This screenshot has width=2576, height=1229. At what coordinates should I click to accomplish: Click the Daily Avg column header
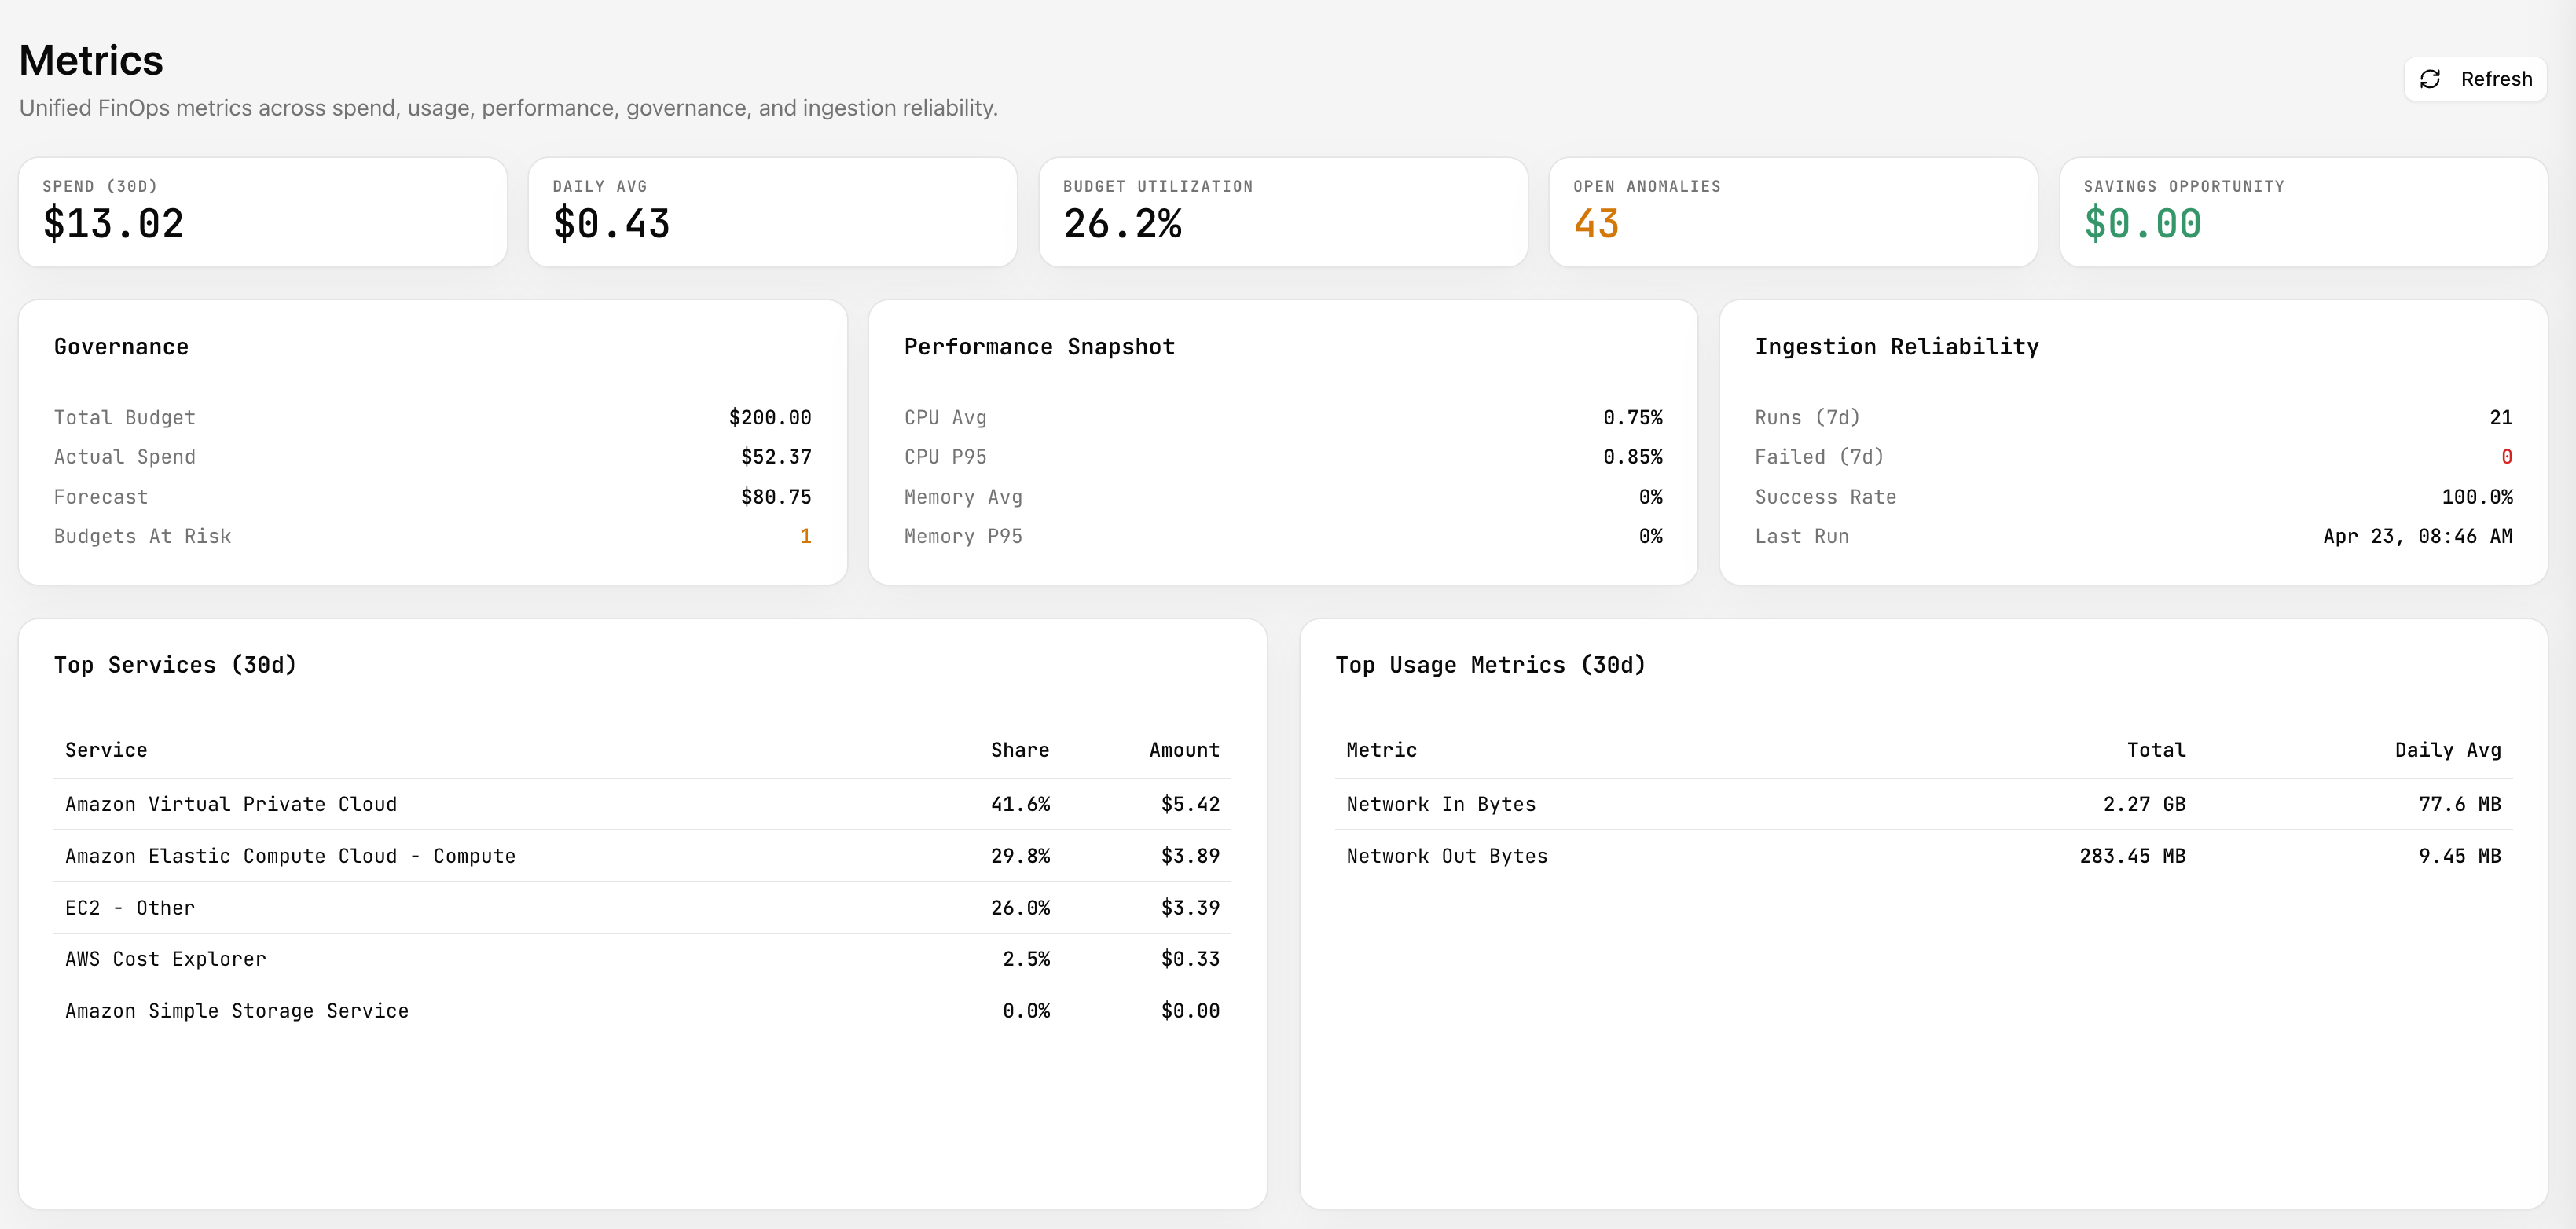[2447, 750]
